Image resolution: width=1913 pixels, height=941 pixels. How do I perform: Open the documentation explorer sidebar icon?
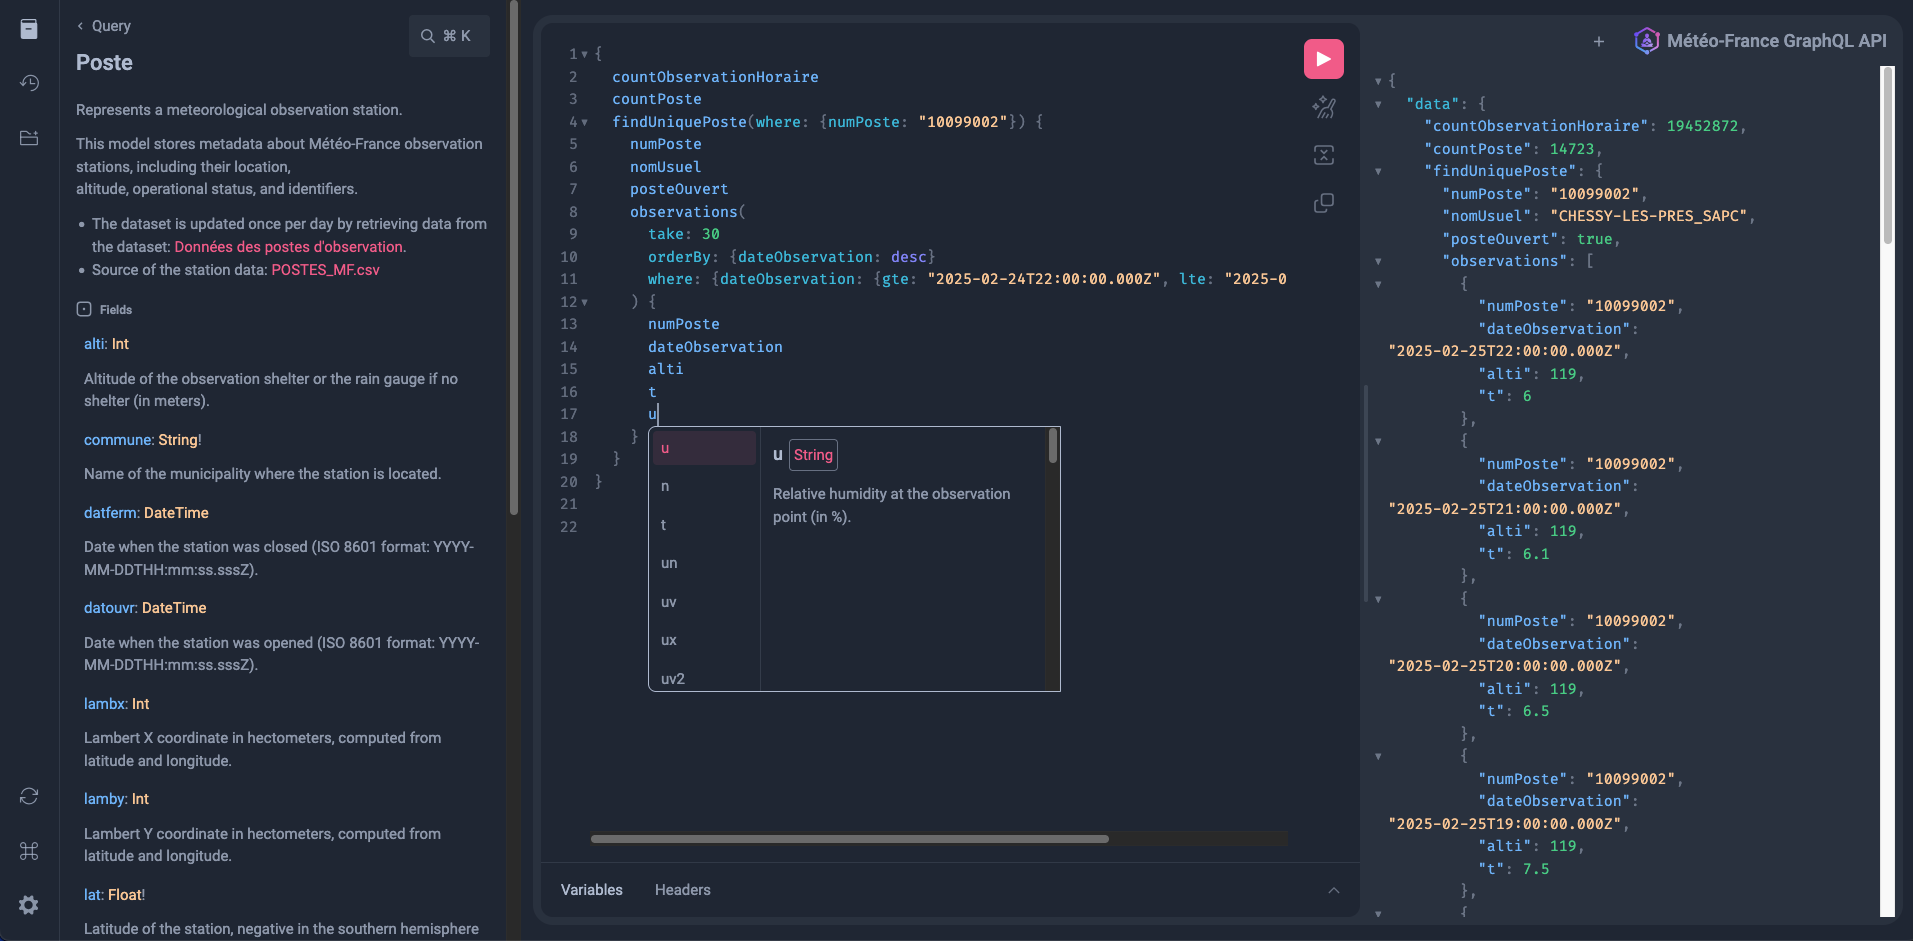pos(29,29)
